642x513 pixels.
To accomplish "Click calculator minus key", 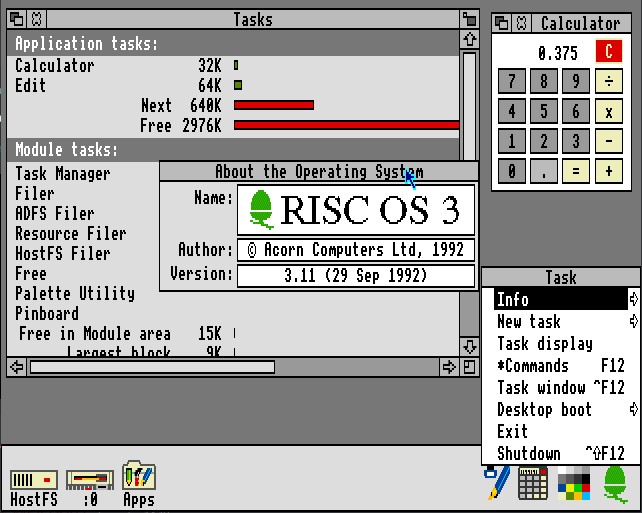I will click(609, 141).
